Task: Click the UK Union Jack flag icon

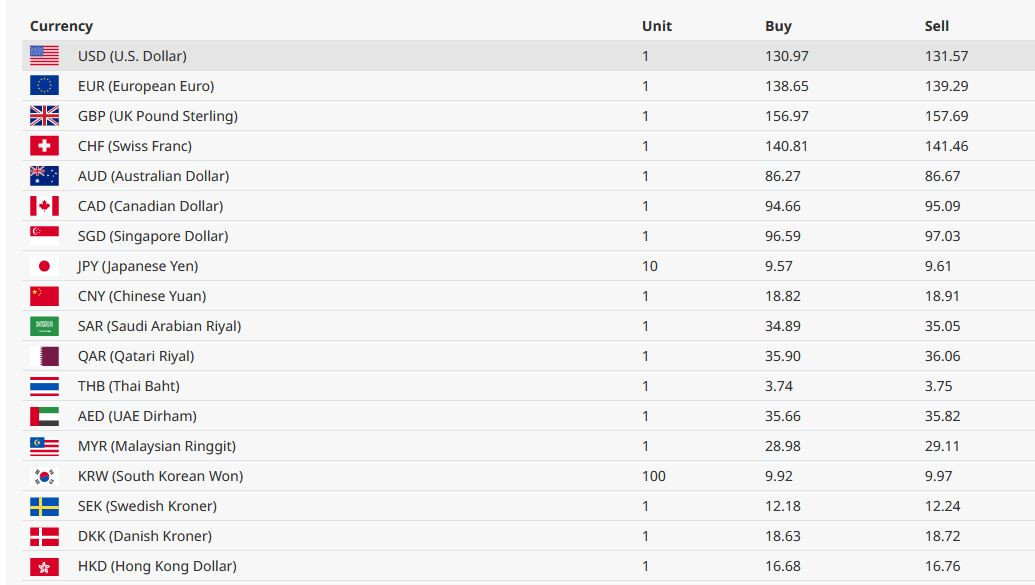Action: (44, 116)
